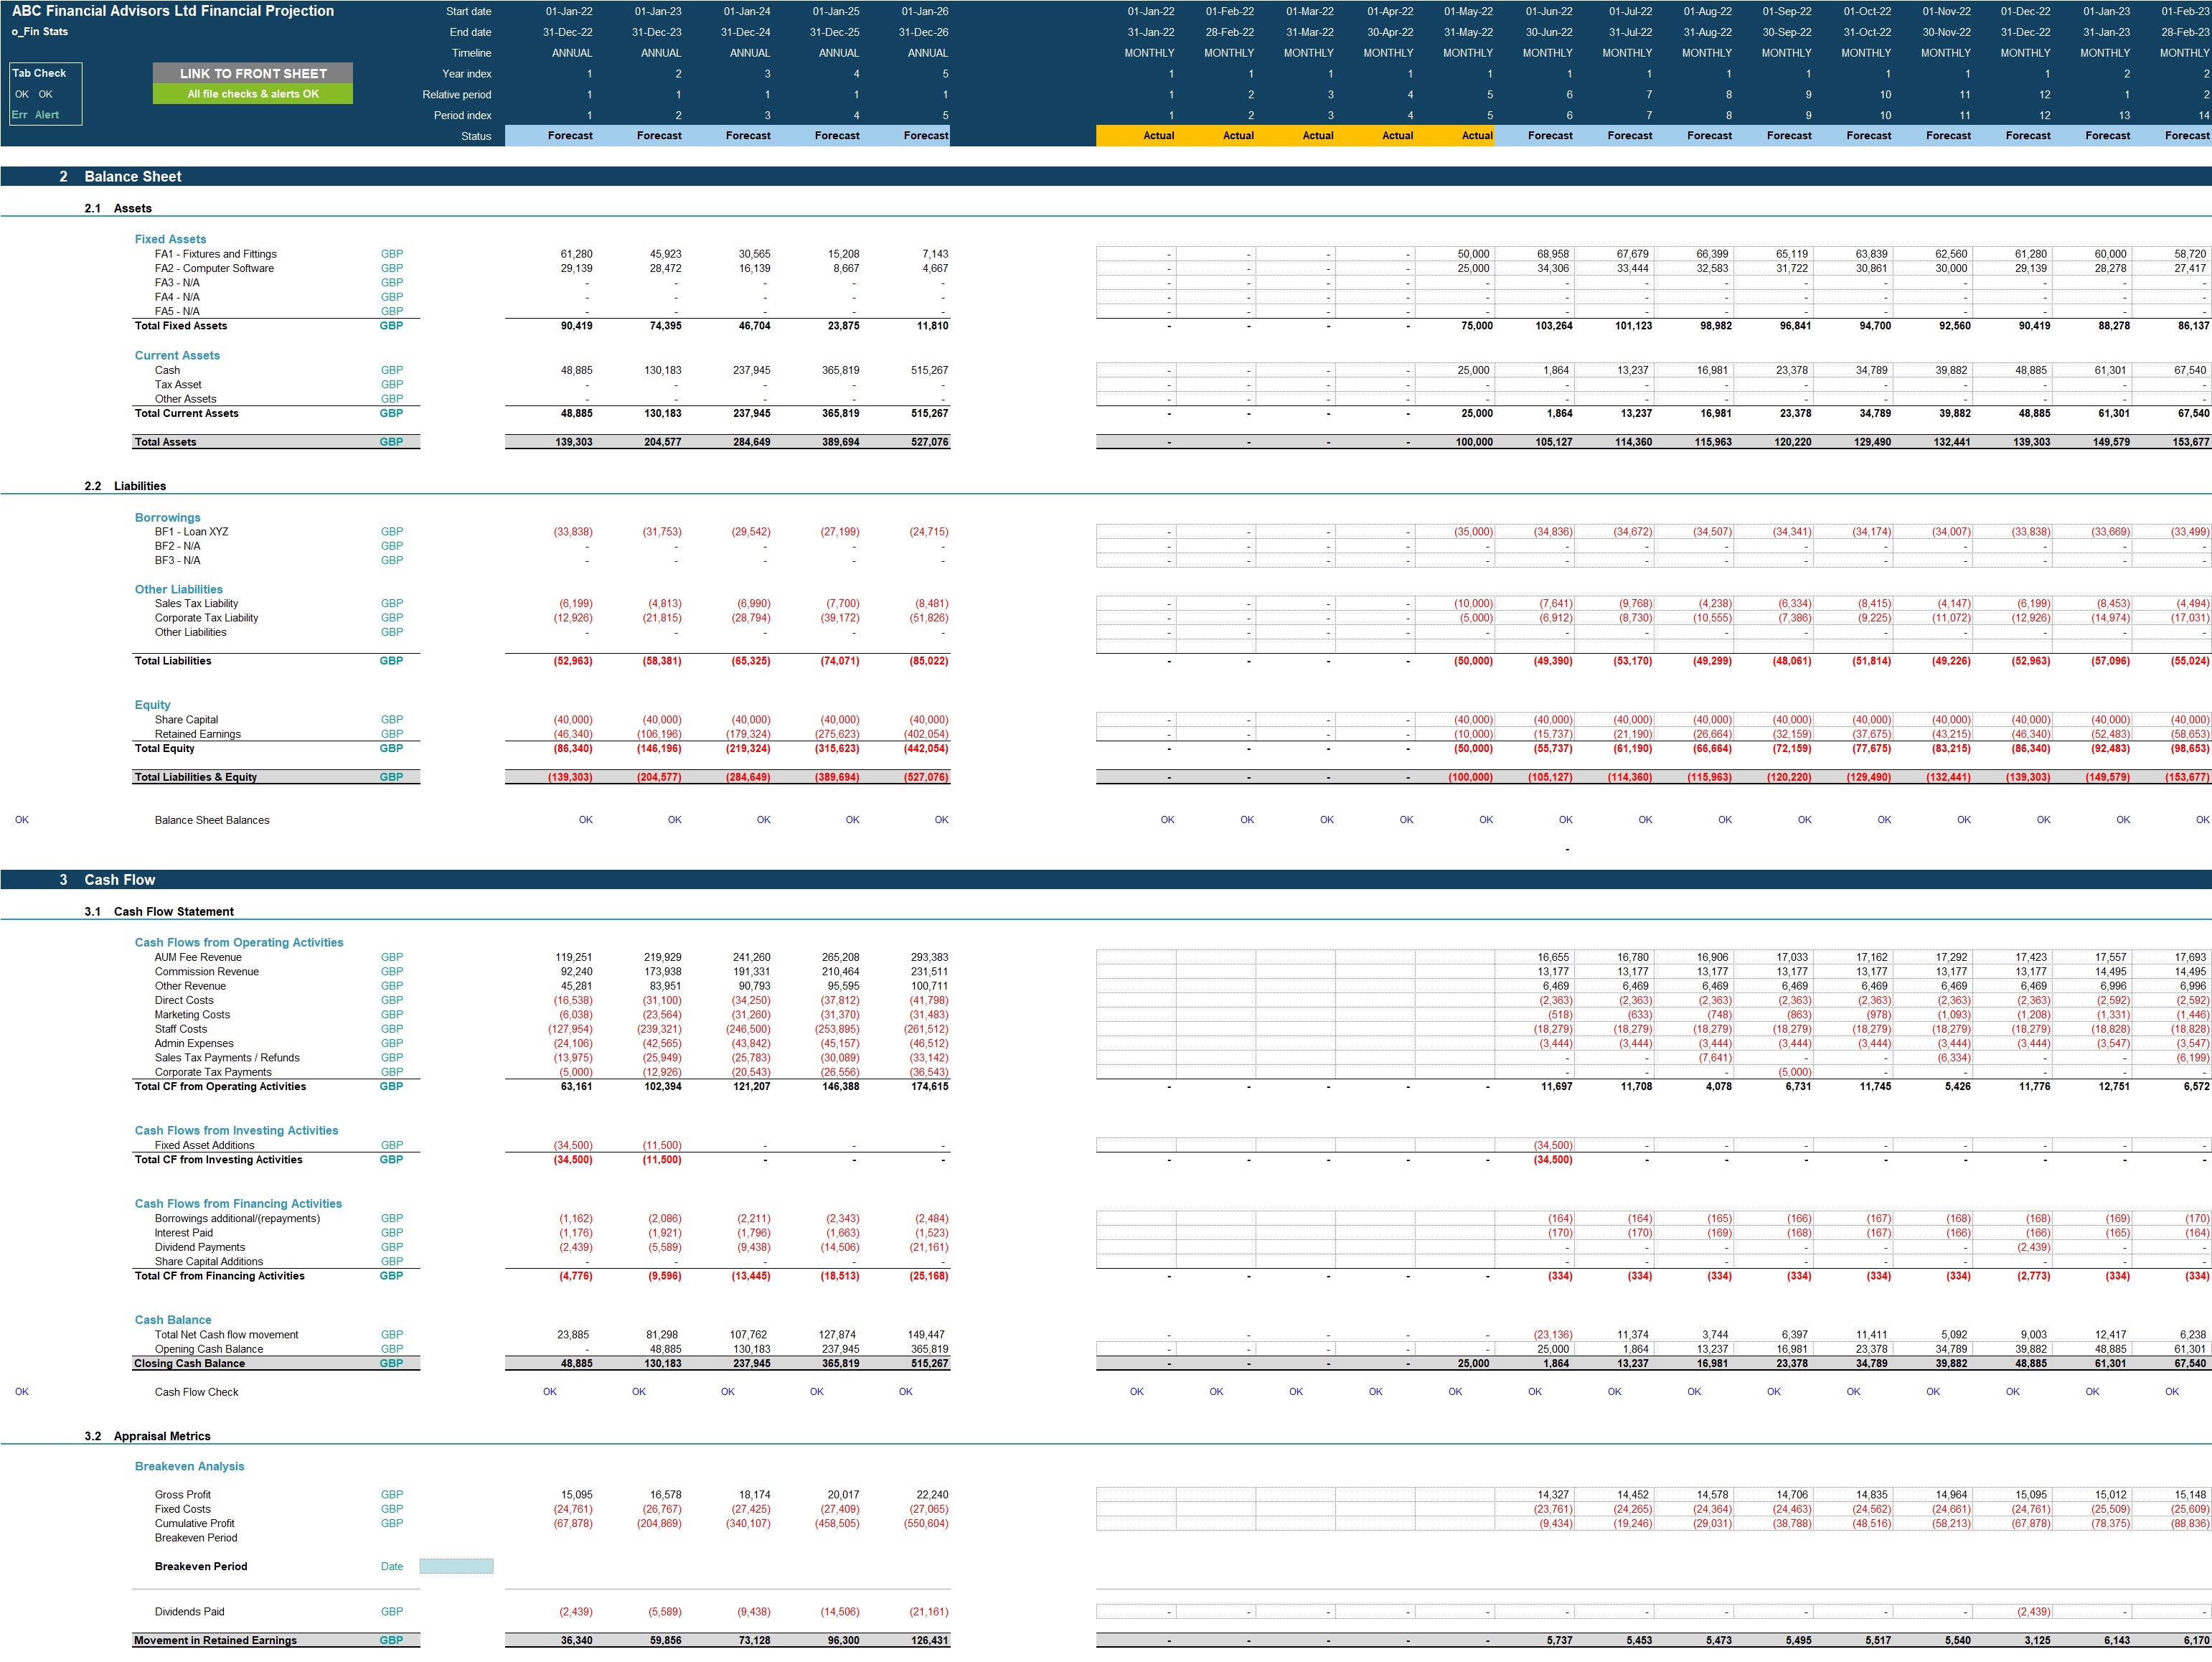
Task: Select the Sales Tax Liability label
Action: click(x=196, y=604)
